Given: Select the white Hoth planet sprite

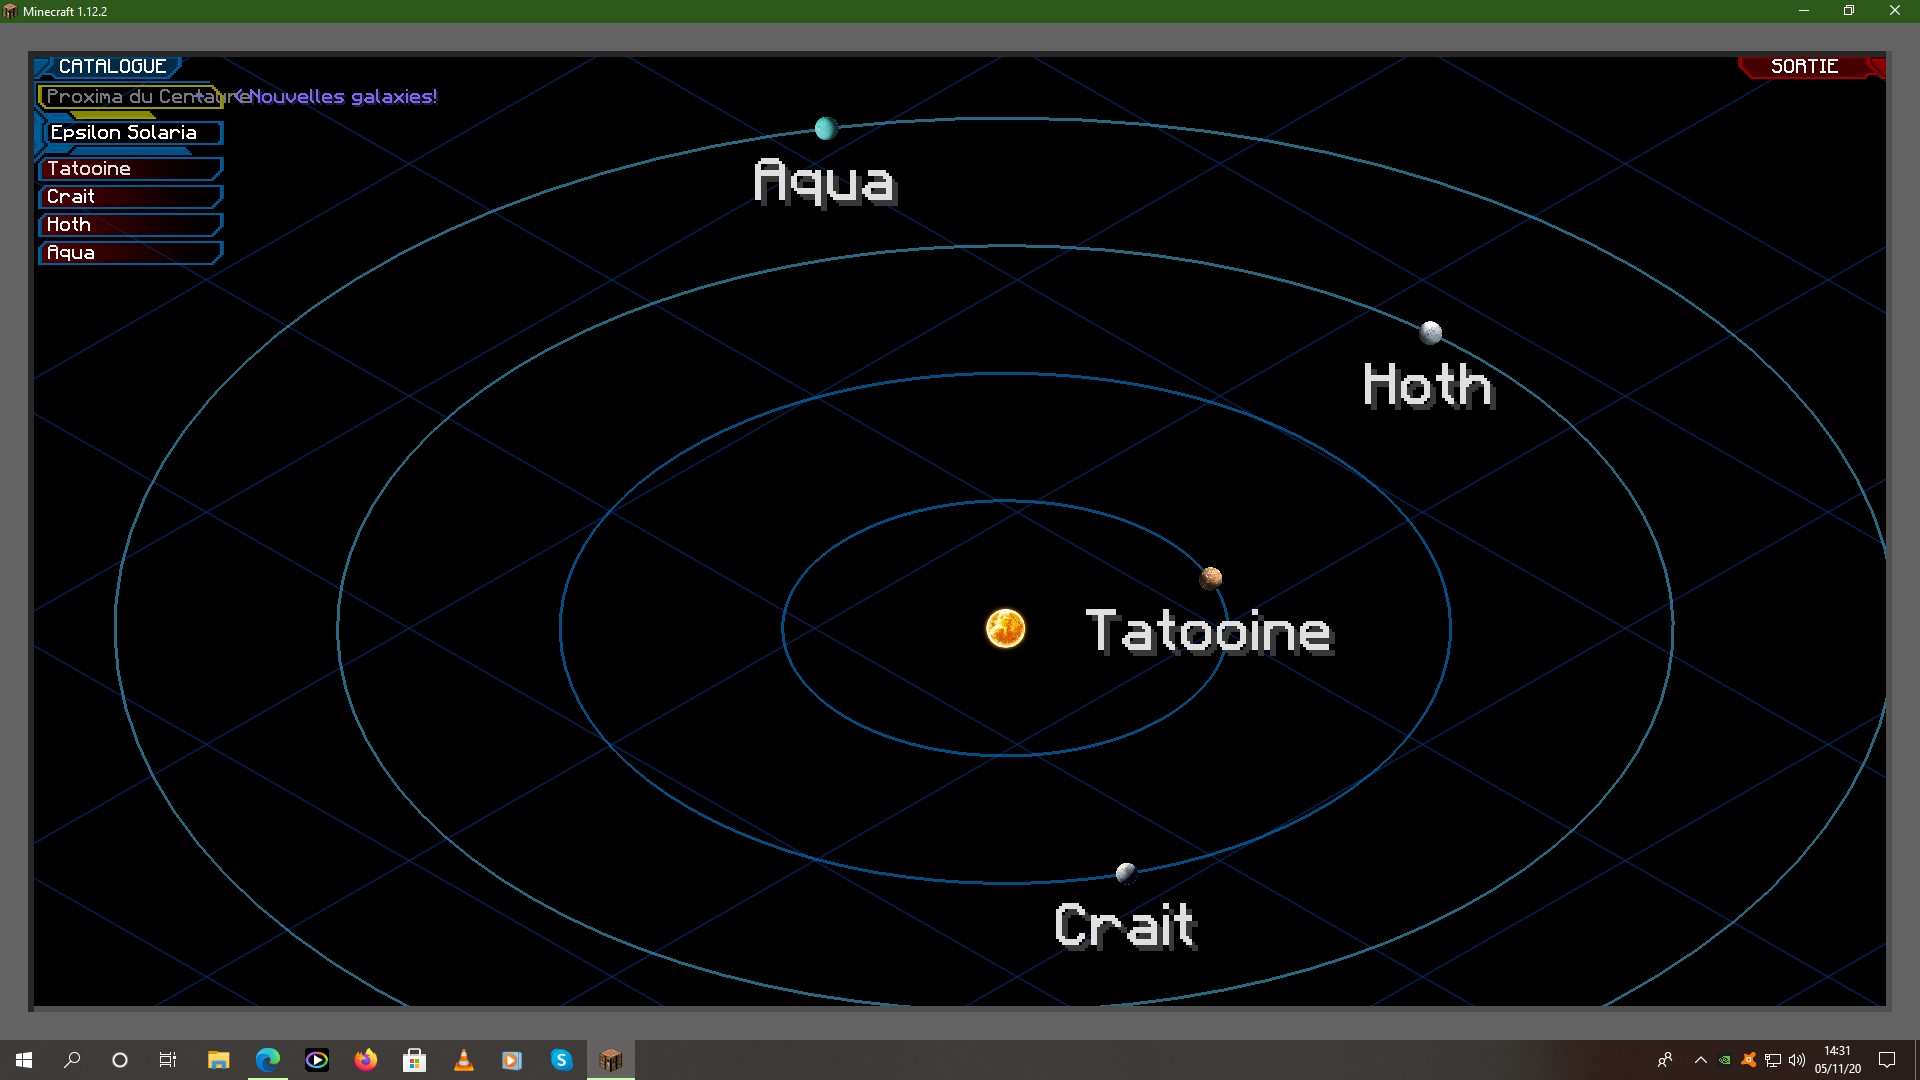Looking at the screenshot, I should point(1431,332).
